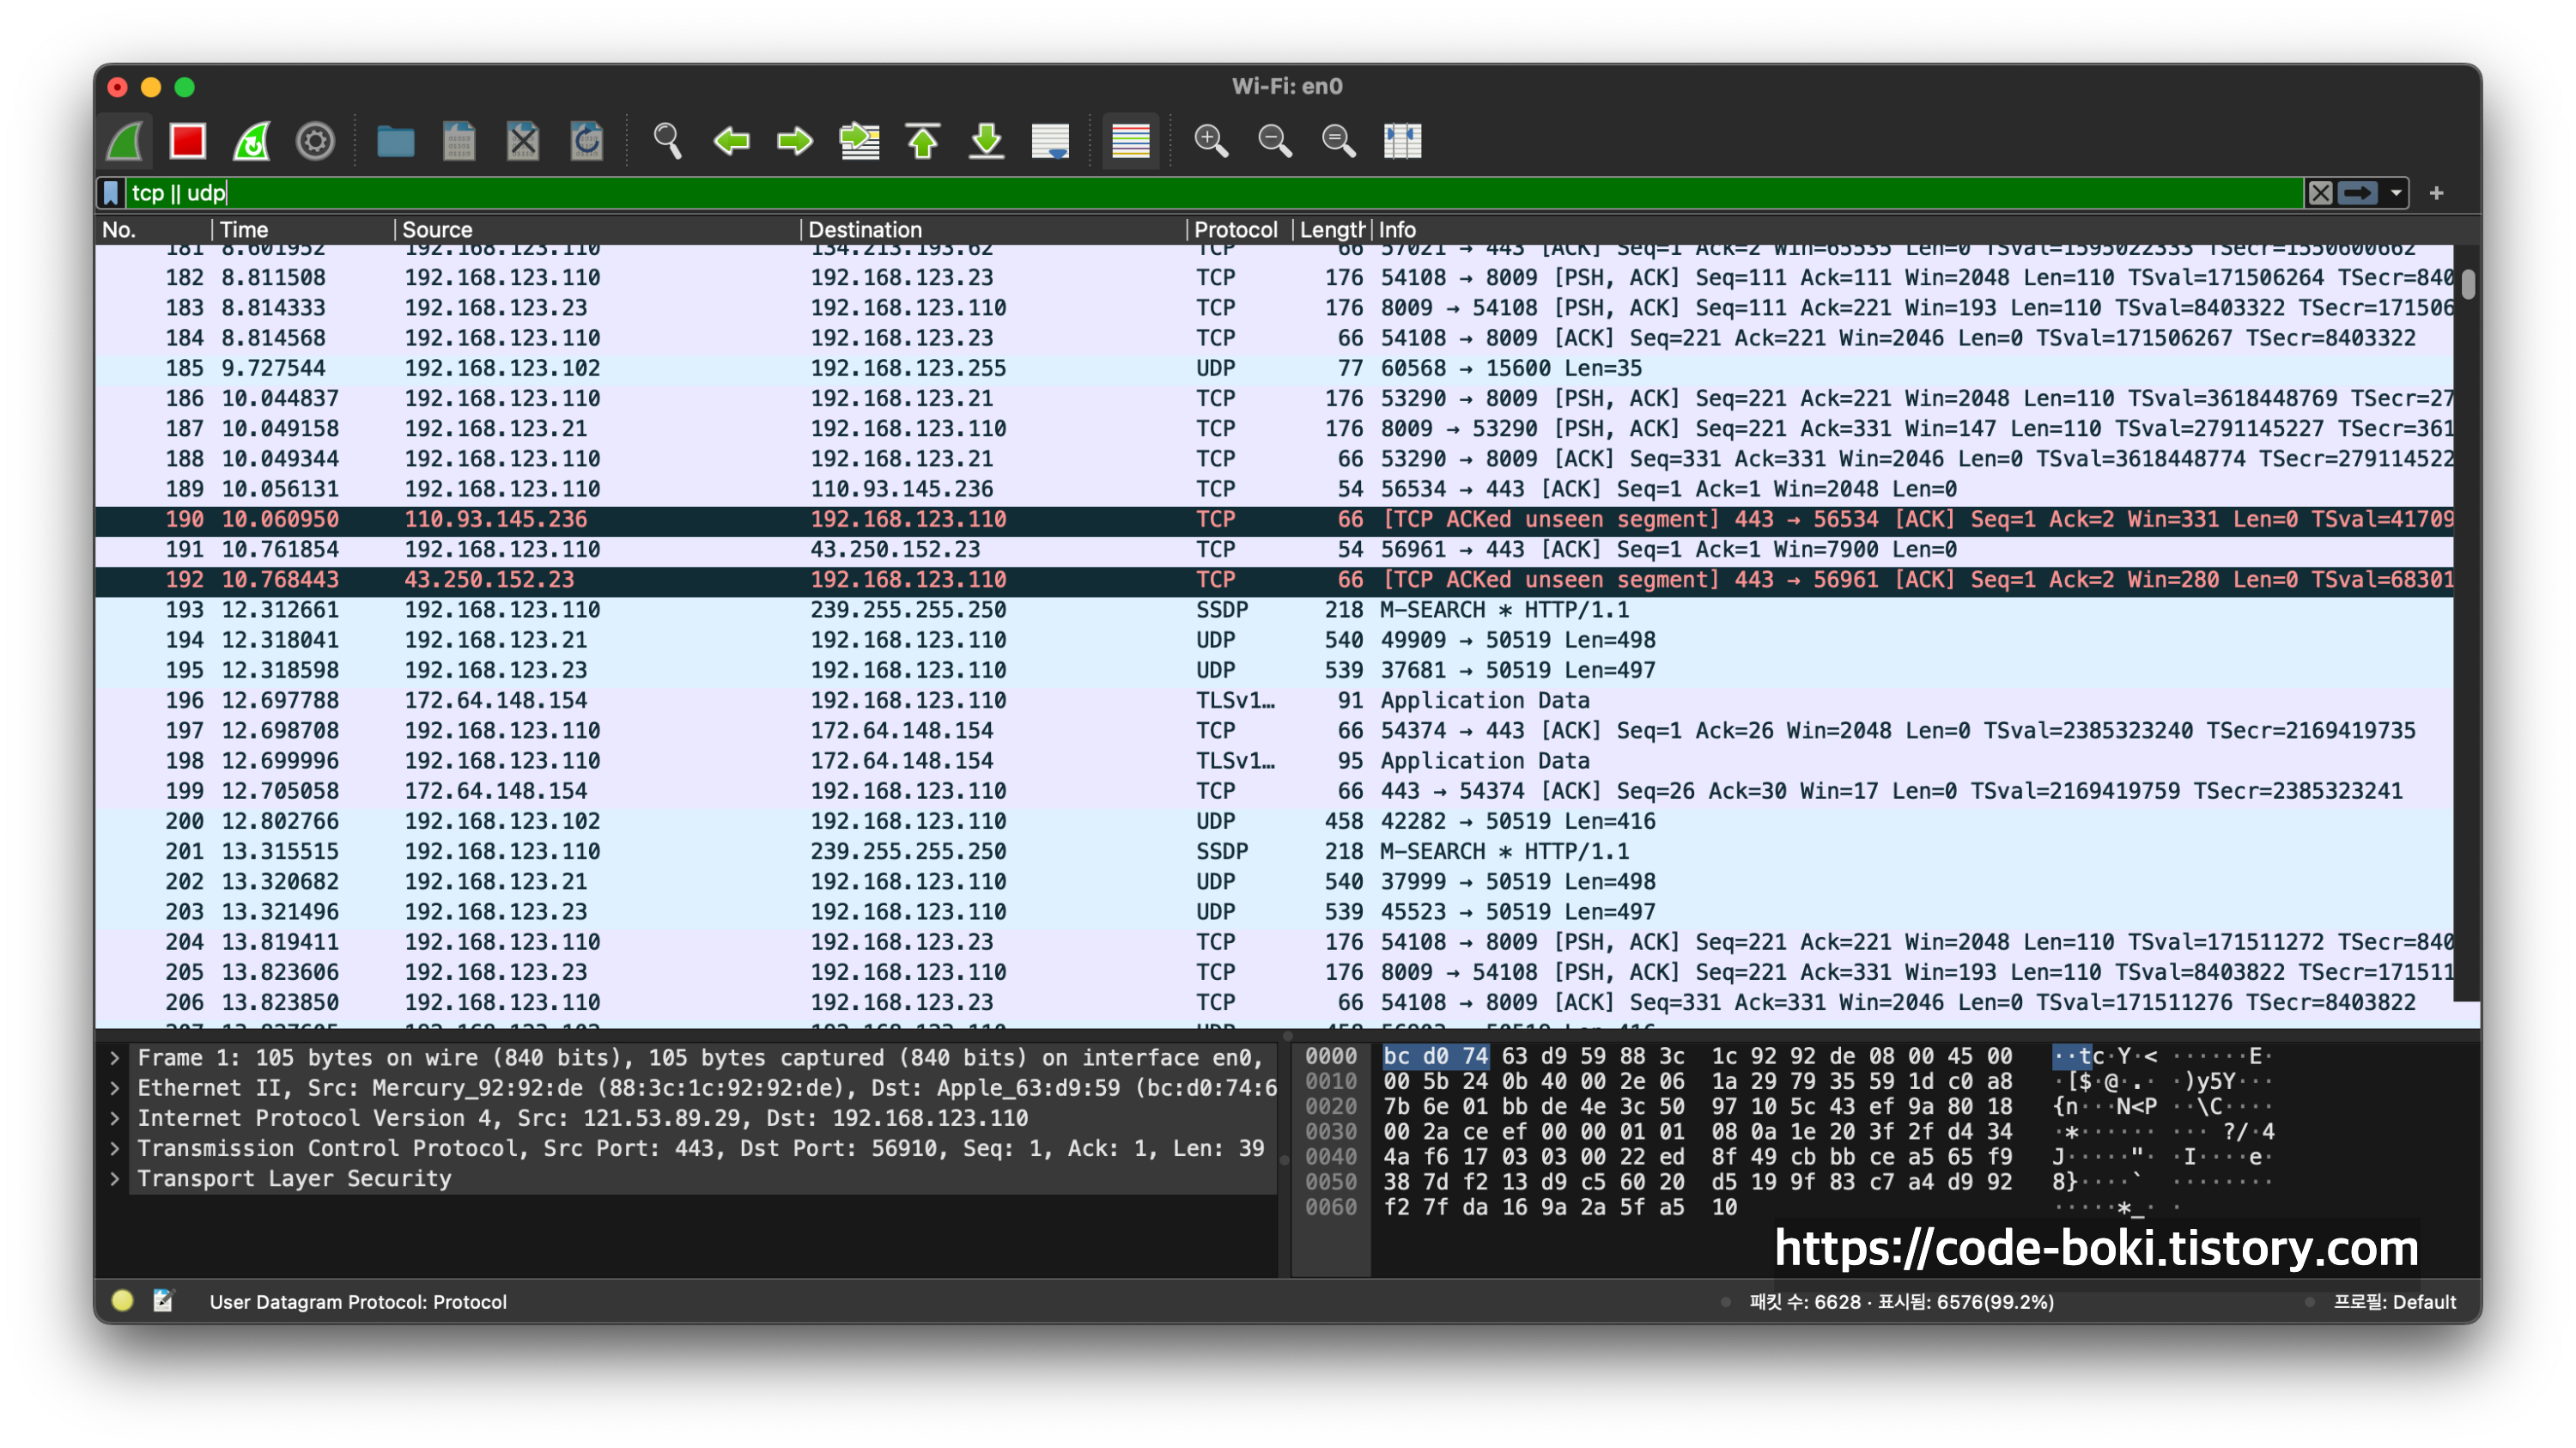The width and height of the screenshot is (2576, 1448).
Task: Click the zoom in magnifier icon
Action: 1210,141
